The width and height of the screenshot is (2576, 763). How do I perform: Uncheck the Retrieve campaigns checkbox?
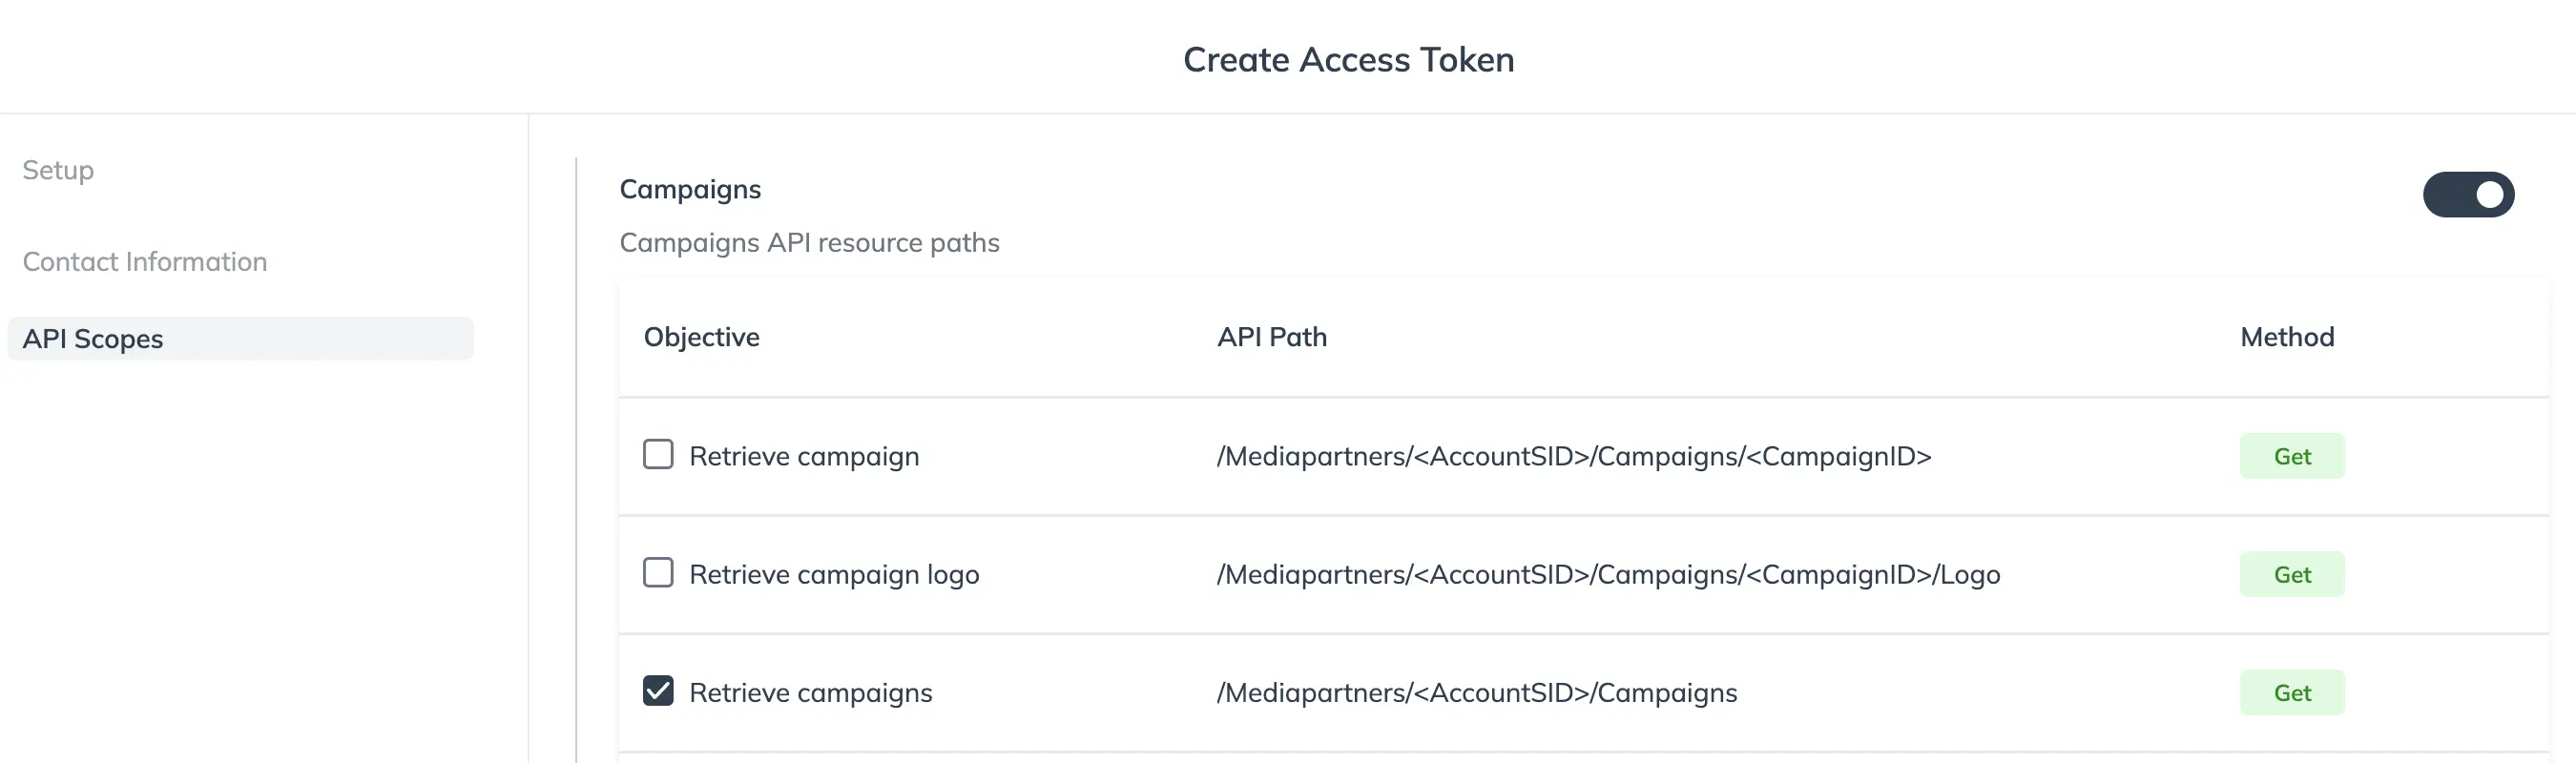point(658,691)
